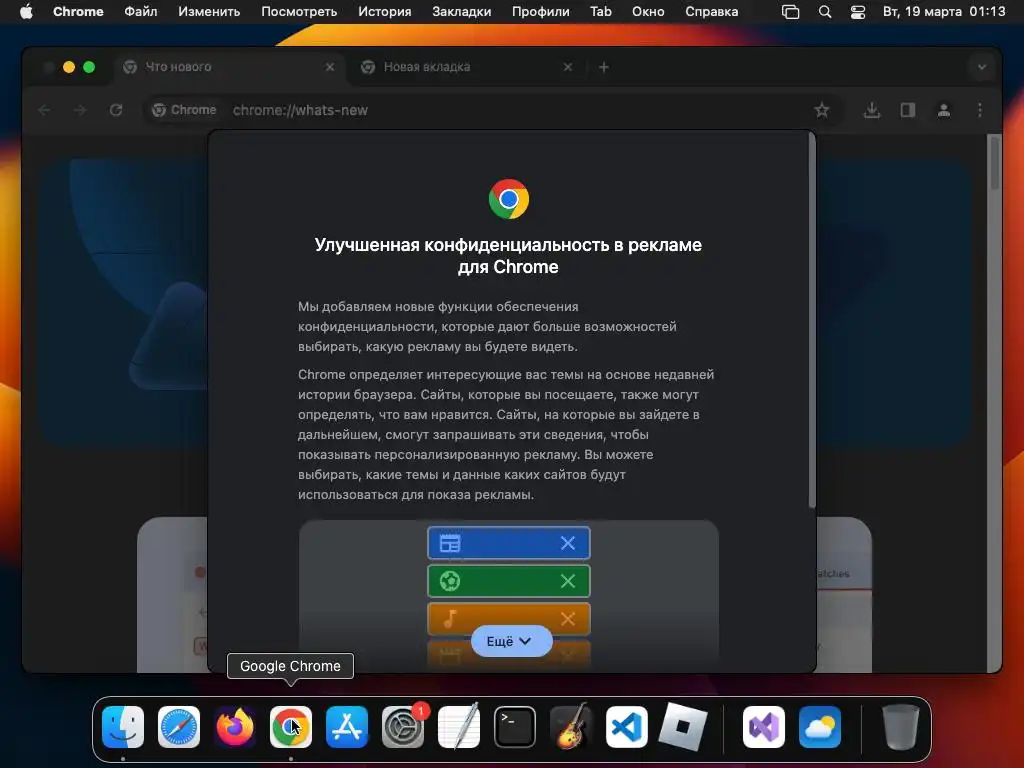The image size is (1024, 768).
Task: Open the tab search dropdown arrow
Action: tap(982, 67)
